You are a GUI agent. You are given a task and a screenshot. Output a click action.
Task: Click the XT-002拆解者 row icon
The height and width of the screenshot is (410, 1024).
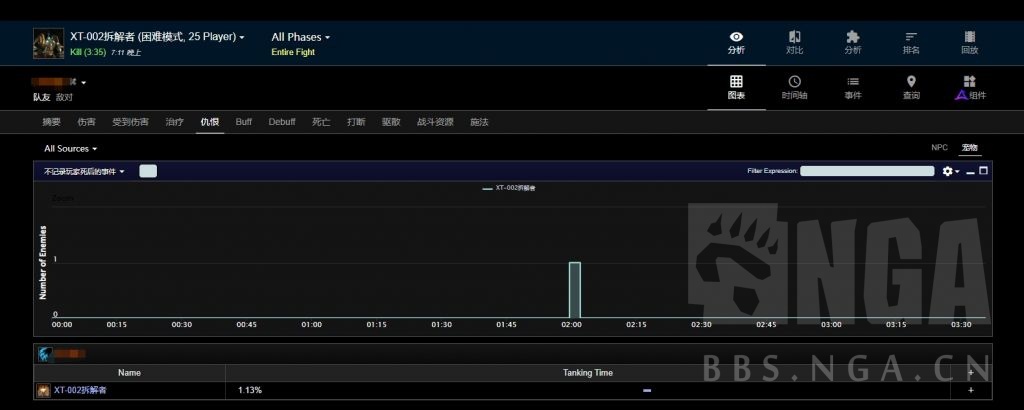click(x=43, y=390)
